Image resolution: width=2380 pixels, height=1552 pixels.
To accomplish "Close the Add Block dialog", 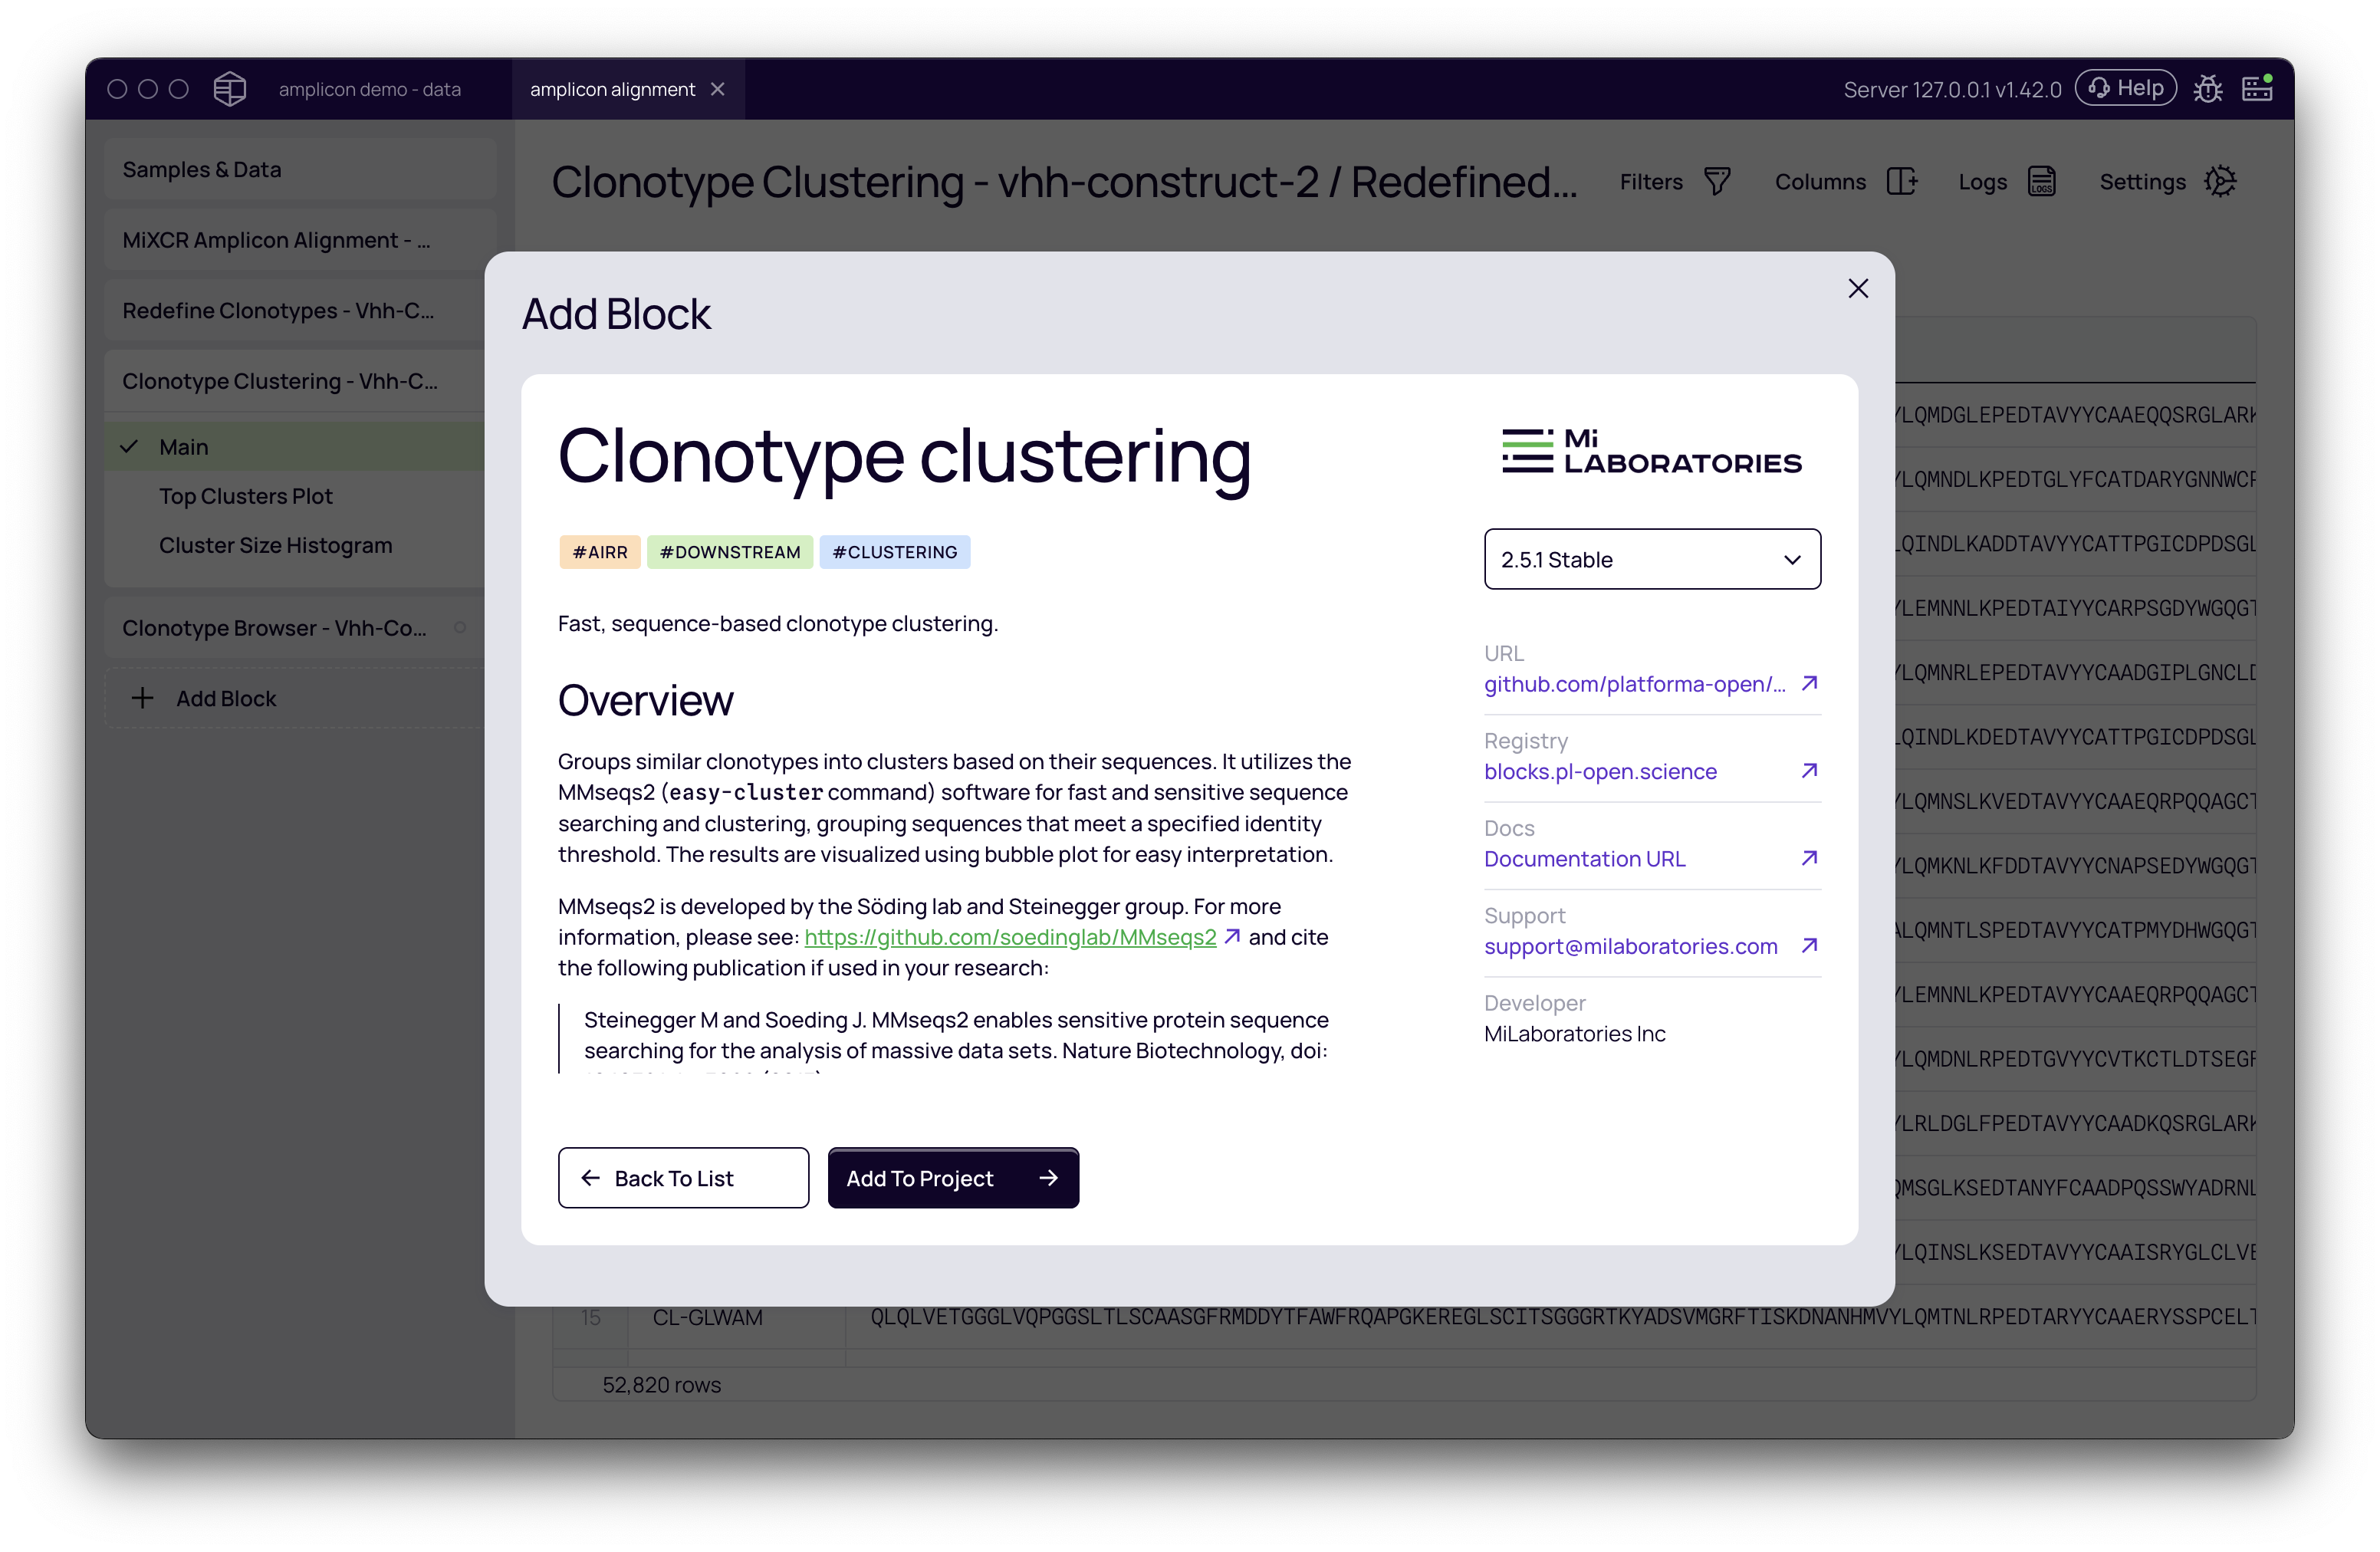I will [1858, 288].
